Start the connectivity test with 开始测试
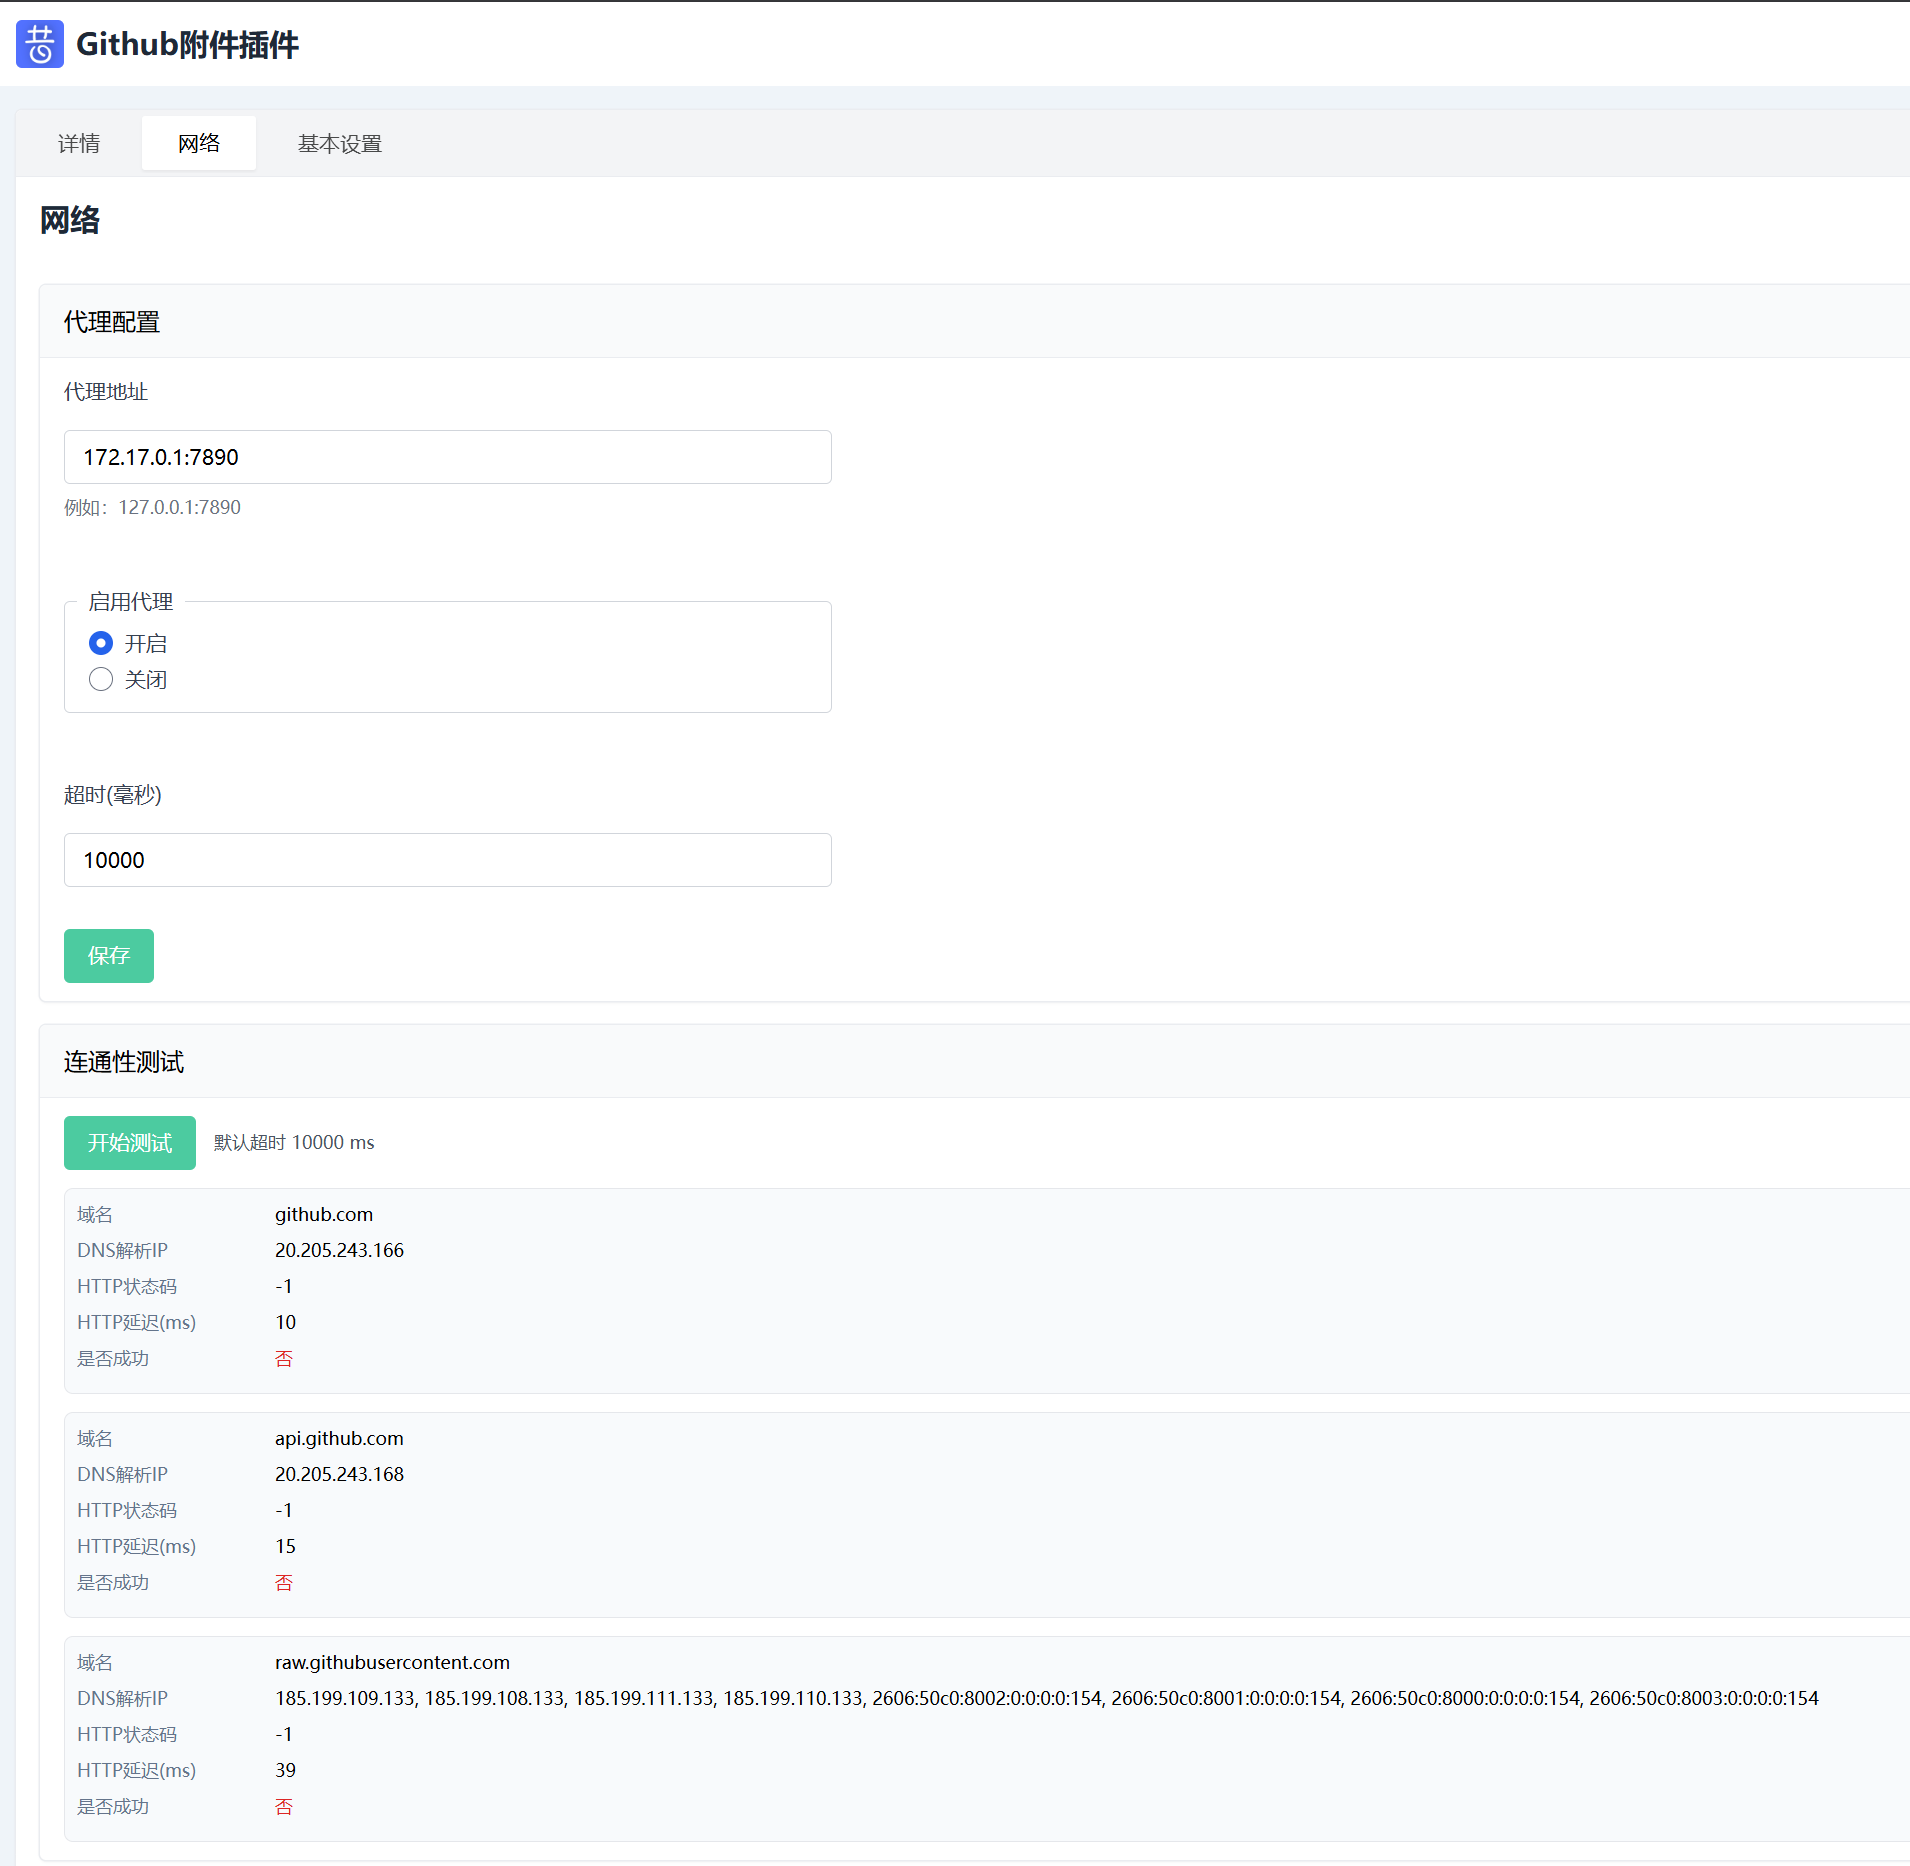 tap(130, 1143)
